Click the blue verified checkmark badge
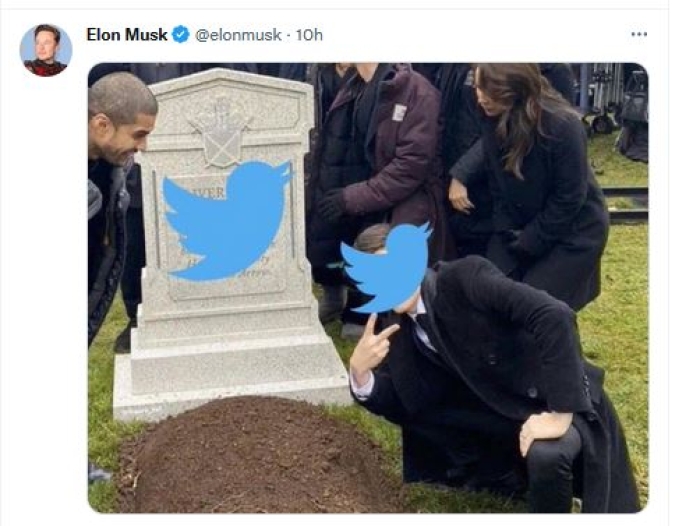700x526 pixels. pyautogui.click(x=181, y=34)
